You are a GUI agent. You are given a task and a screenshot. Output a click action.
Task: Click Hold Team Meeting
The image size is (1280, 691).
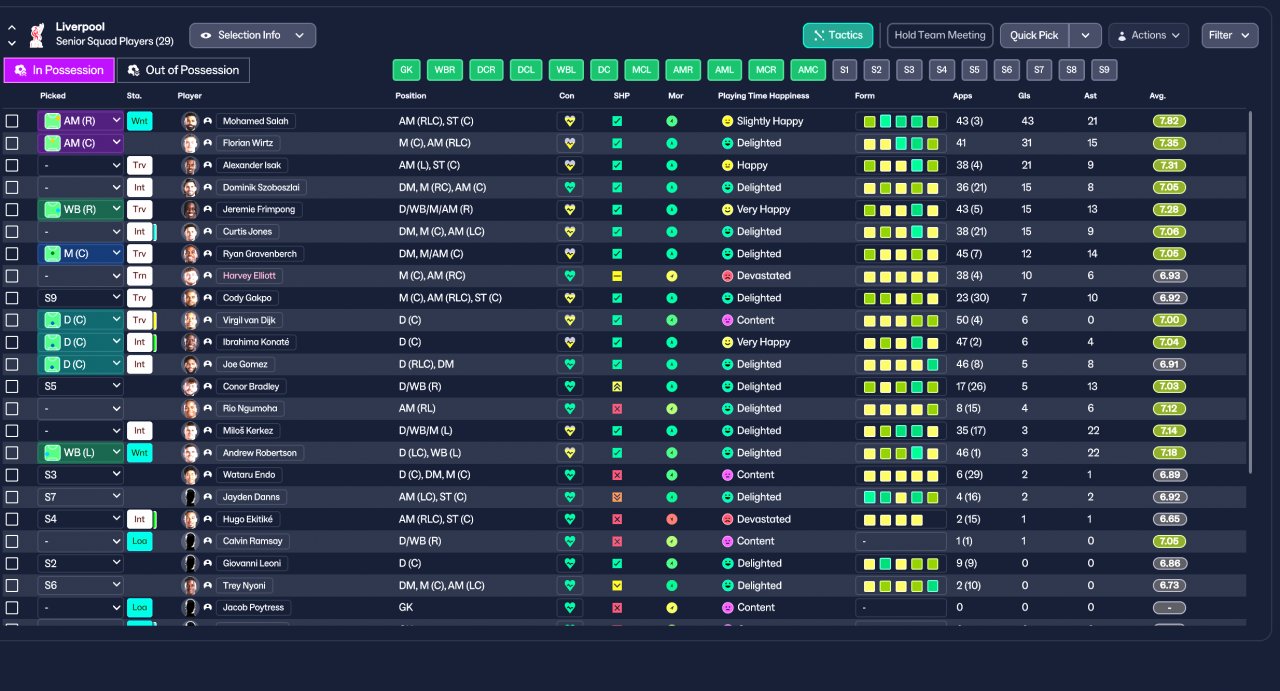click(940, 35)
